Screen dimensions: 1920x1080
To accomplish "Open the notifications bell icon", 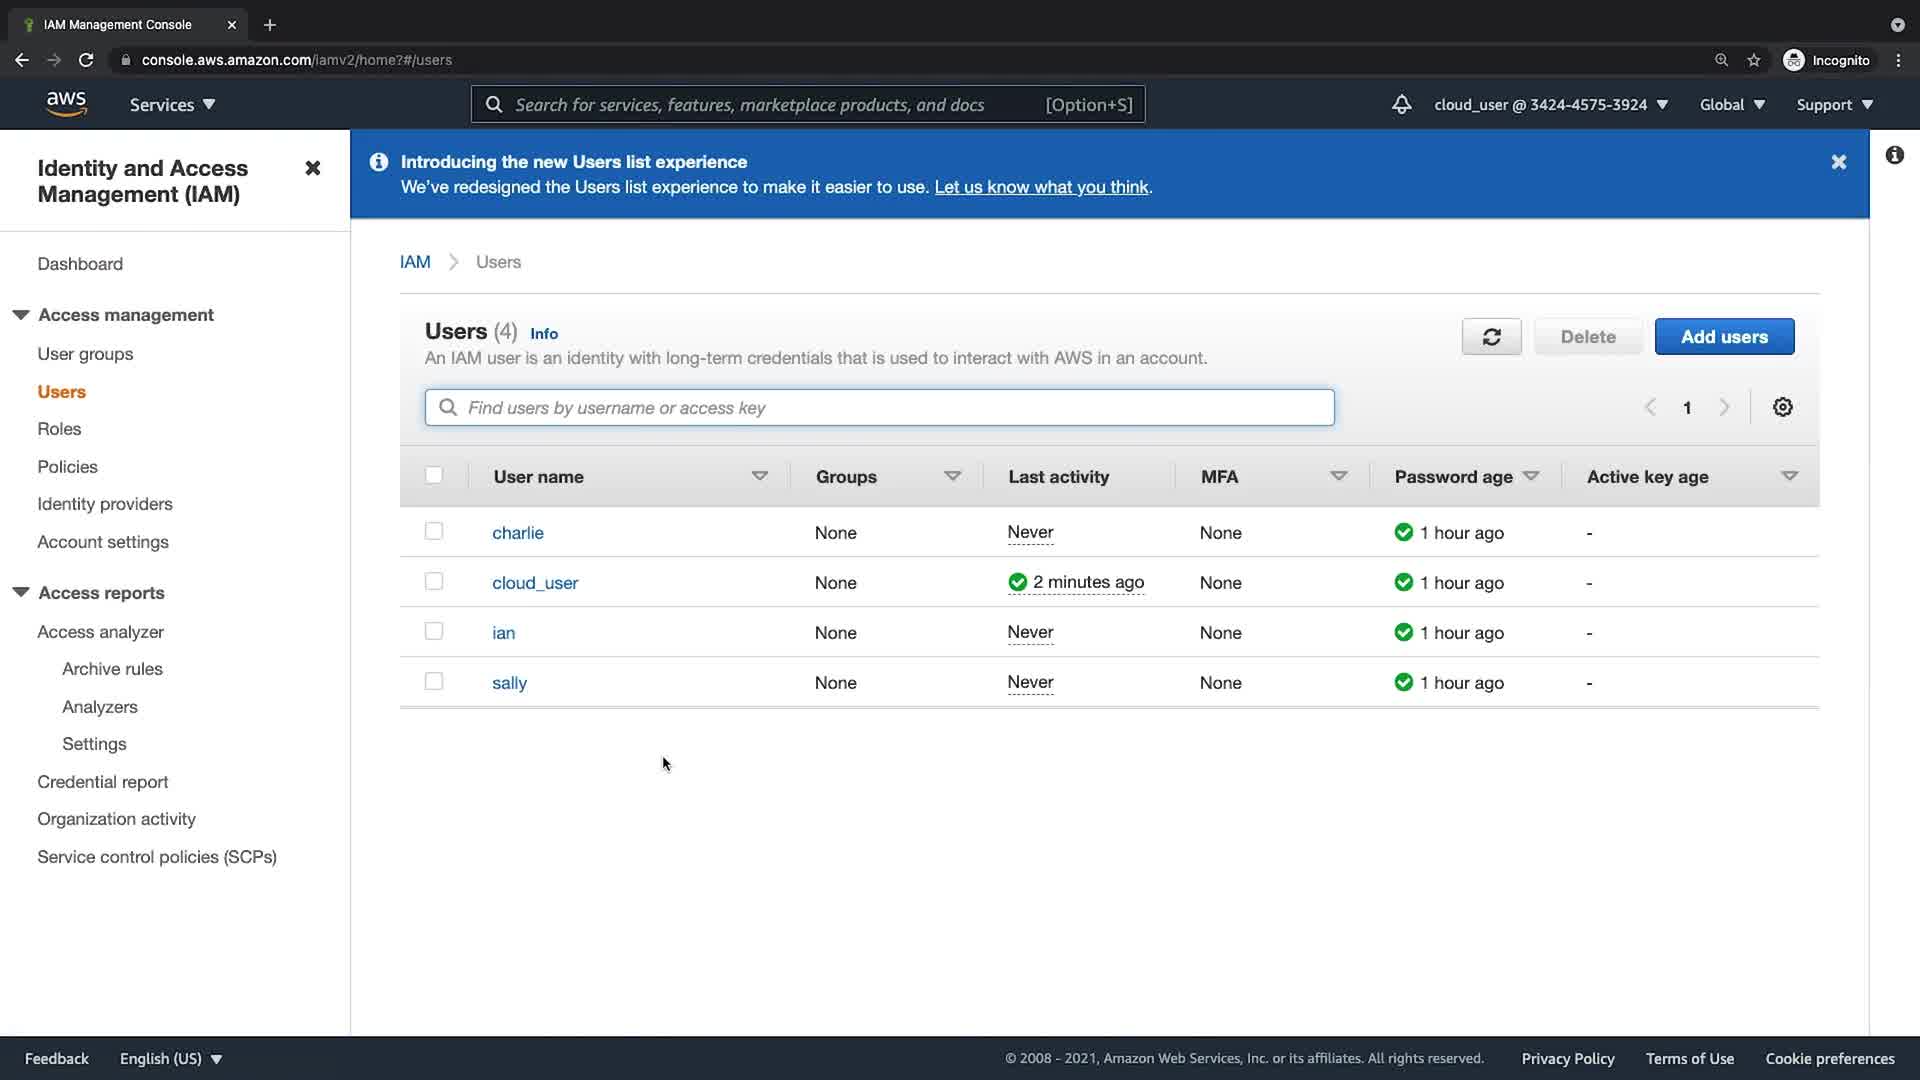I will tap(1401, 104).
